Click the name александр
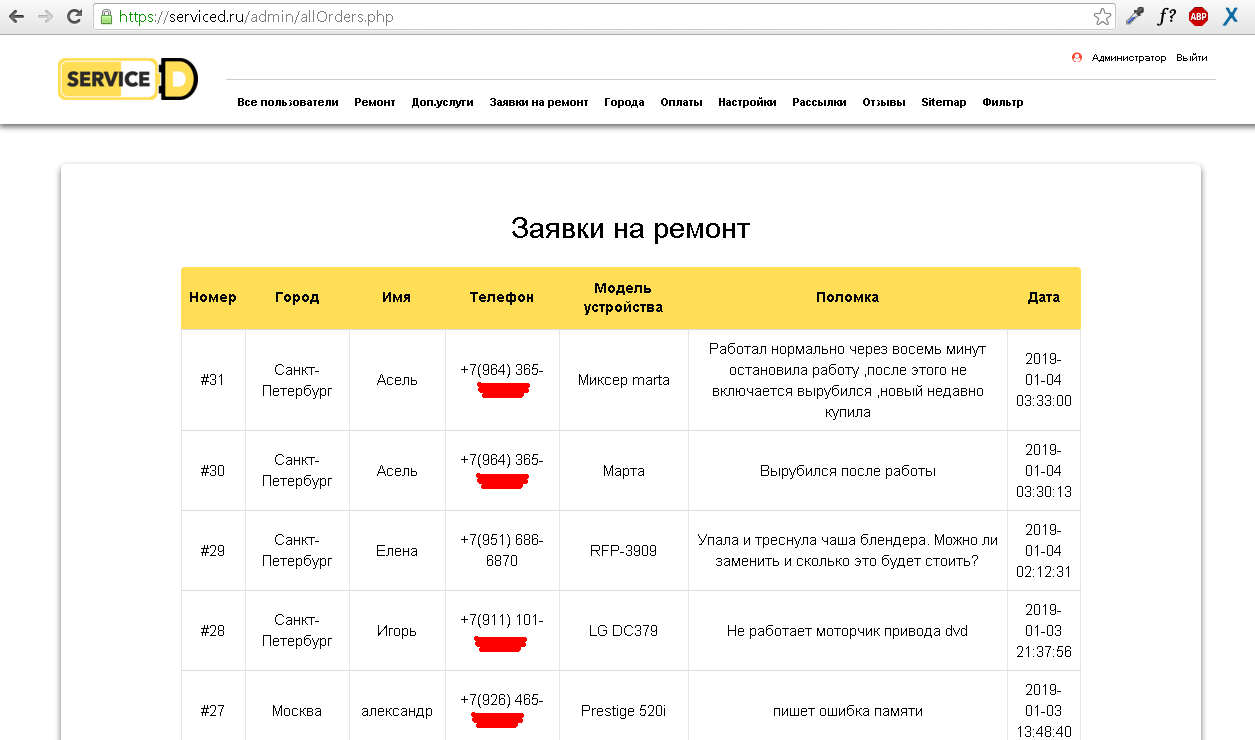 397,711
